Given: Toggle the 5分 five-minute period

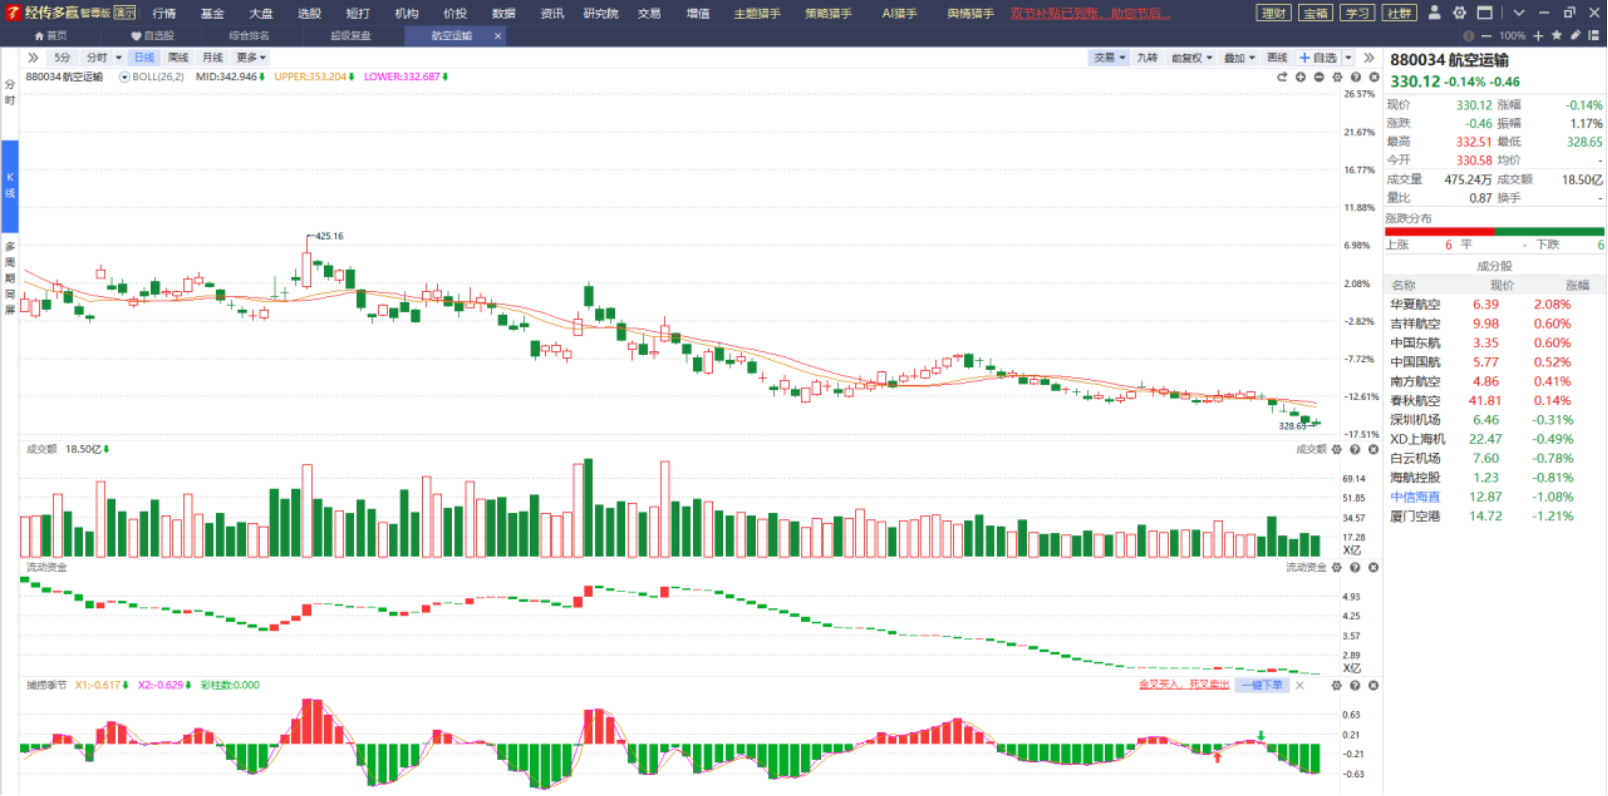Looking at the screenshot, I should pos(62,58).
